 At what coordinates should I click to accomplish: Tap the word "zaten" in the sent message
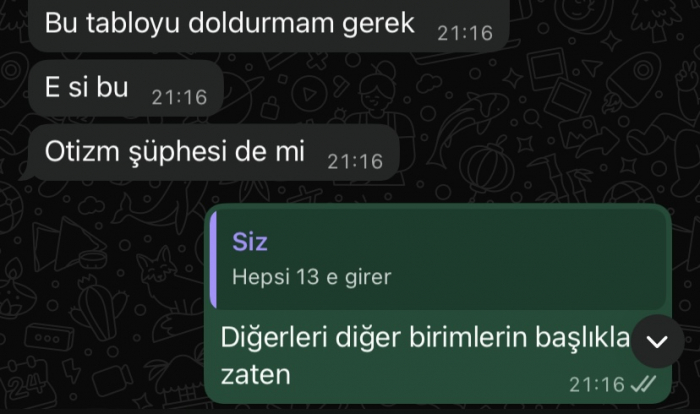coord(255,375)
